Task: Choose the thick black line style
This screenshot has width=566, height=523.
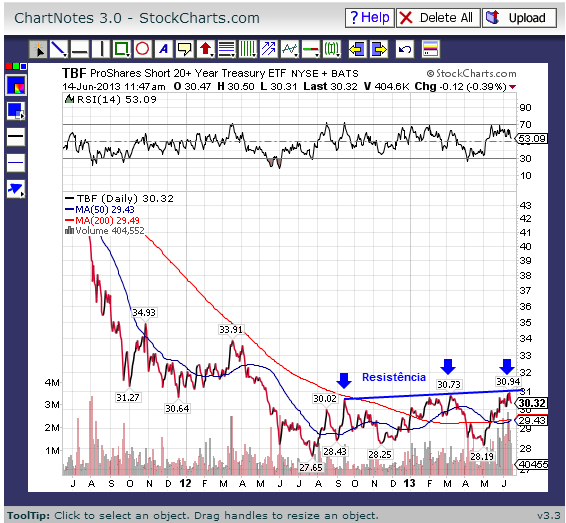Action: point(16,136)
